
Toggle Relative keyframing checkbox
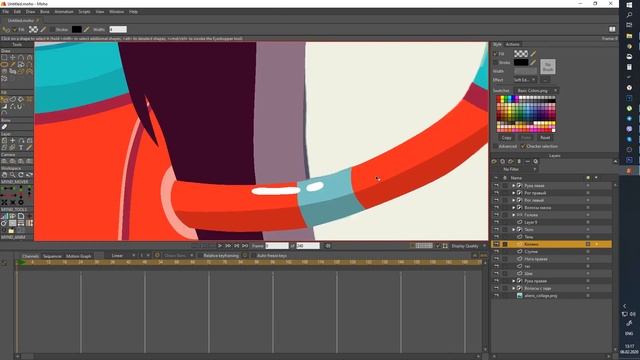point(200,256)
